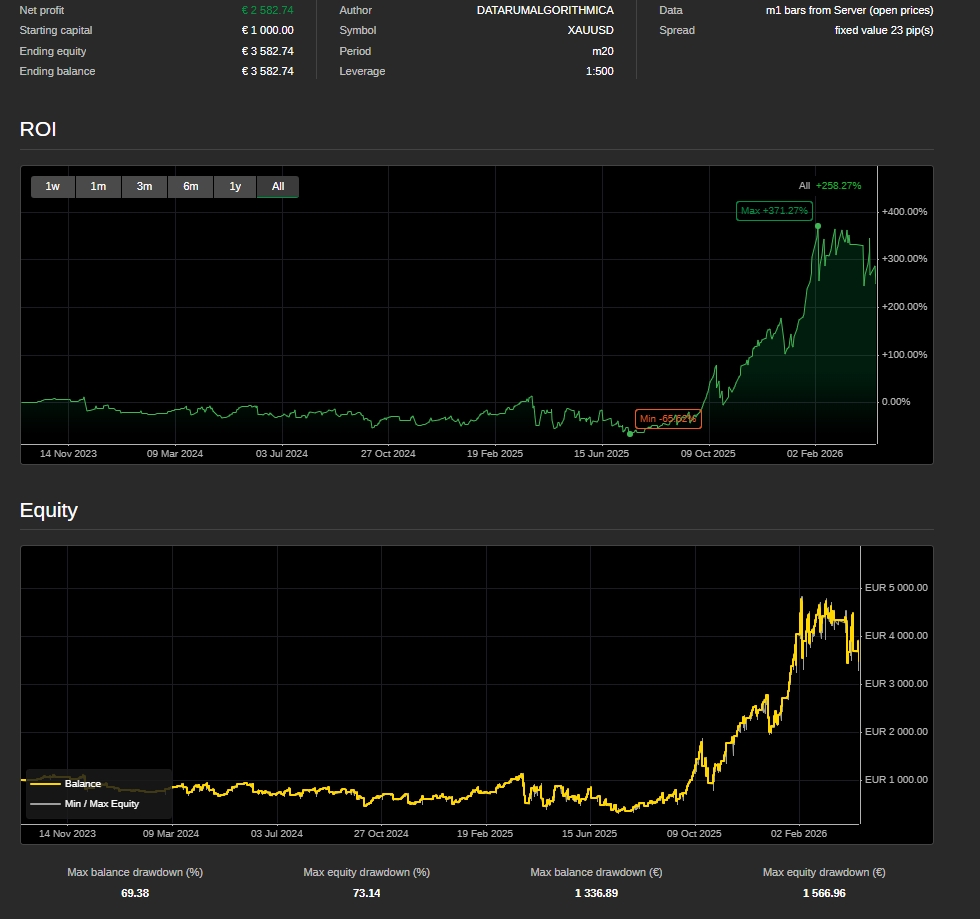The width and height of the screenshot is (980, 919).
Task: Click the All +258.27% ROI summary label
Action: click(829, 185)
